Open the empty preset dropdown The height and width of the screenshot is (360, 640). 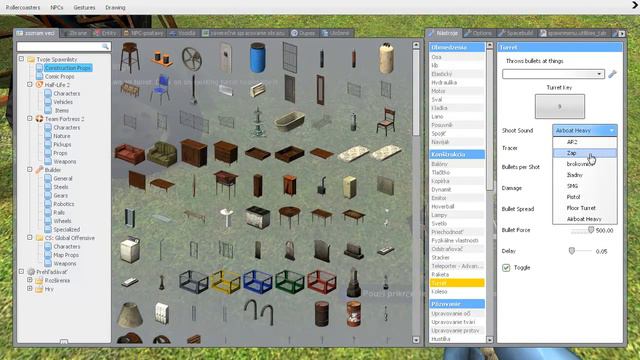[553, 74]
